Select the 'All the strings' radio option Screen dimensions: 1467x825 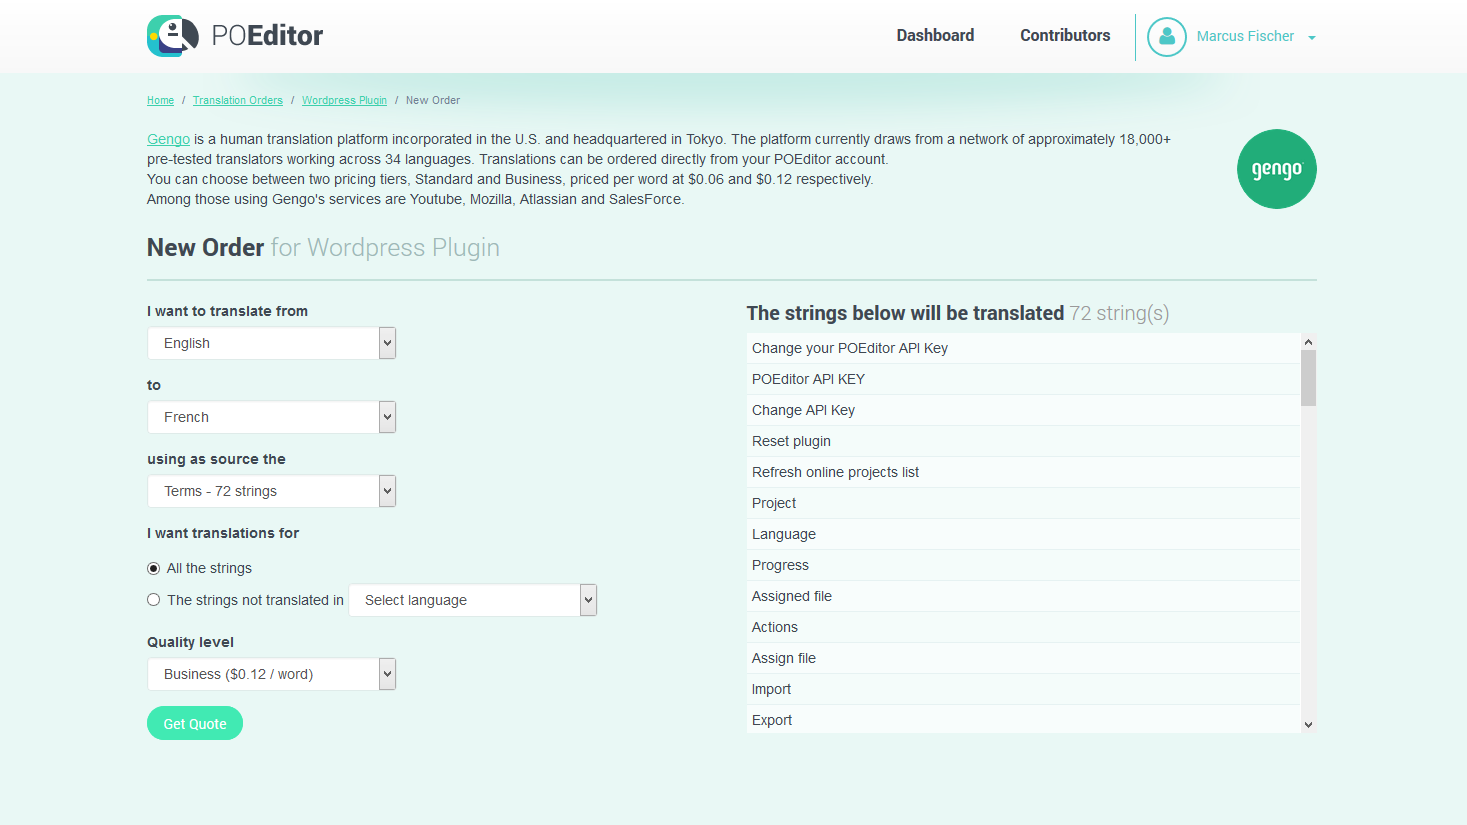pos(154,568)
